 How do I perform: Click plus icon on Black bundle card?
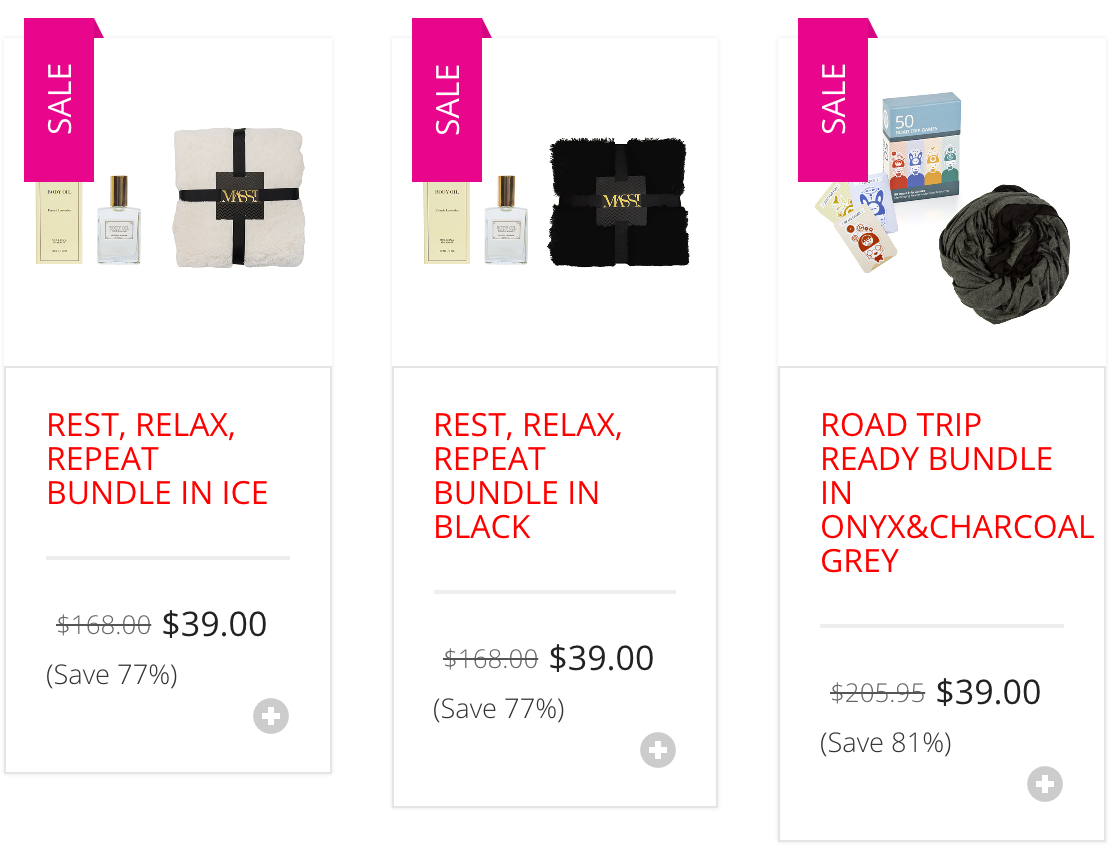pos(658,750)
